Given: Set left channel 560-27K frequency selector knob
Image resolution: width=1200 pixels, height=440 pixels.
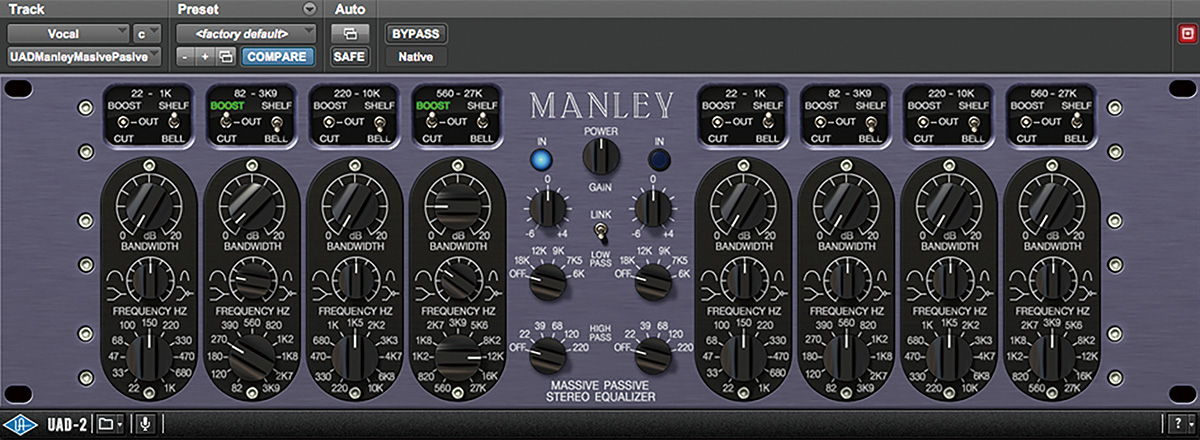Looking at the screenshot, I should pyautogui.click(x=456, y=358).
